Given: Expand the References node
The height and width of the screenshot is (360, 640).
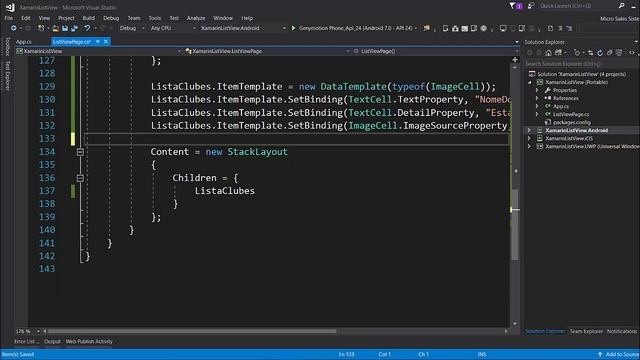Looking at the screenshot, I should pyautogui.click(x=537, y=98).
